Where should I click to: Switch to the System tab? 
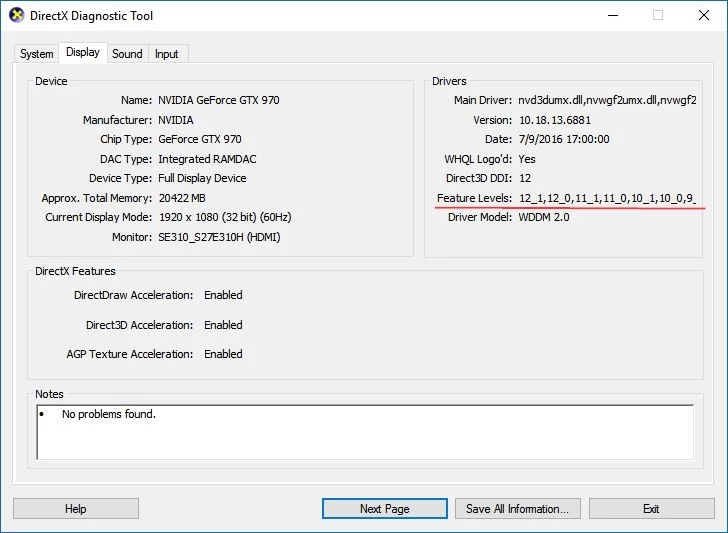pyautogui.click(x=36, y=54)
